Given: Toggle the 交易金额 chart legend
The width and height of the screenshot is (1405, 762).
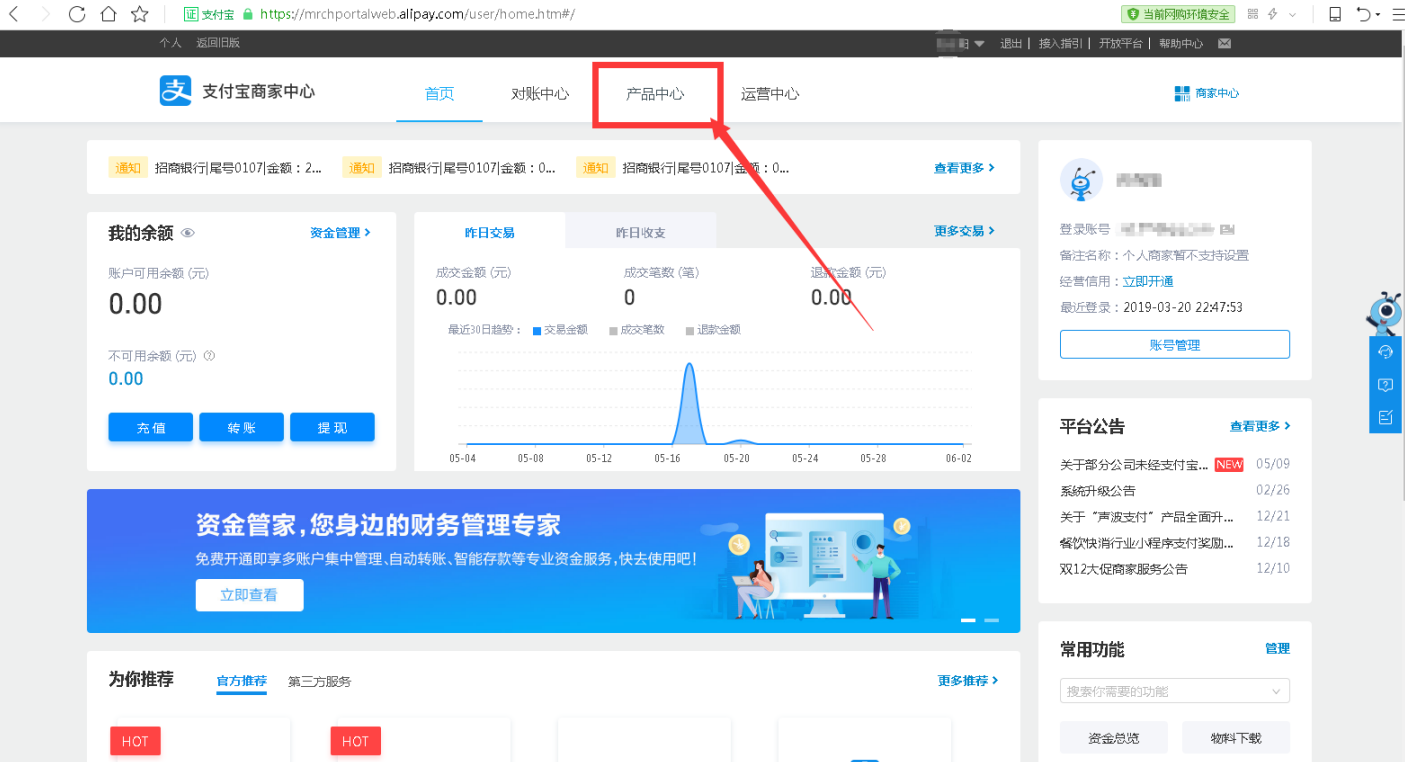Looking at the screenshot, I should (560, 329).
